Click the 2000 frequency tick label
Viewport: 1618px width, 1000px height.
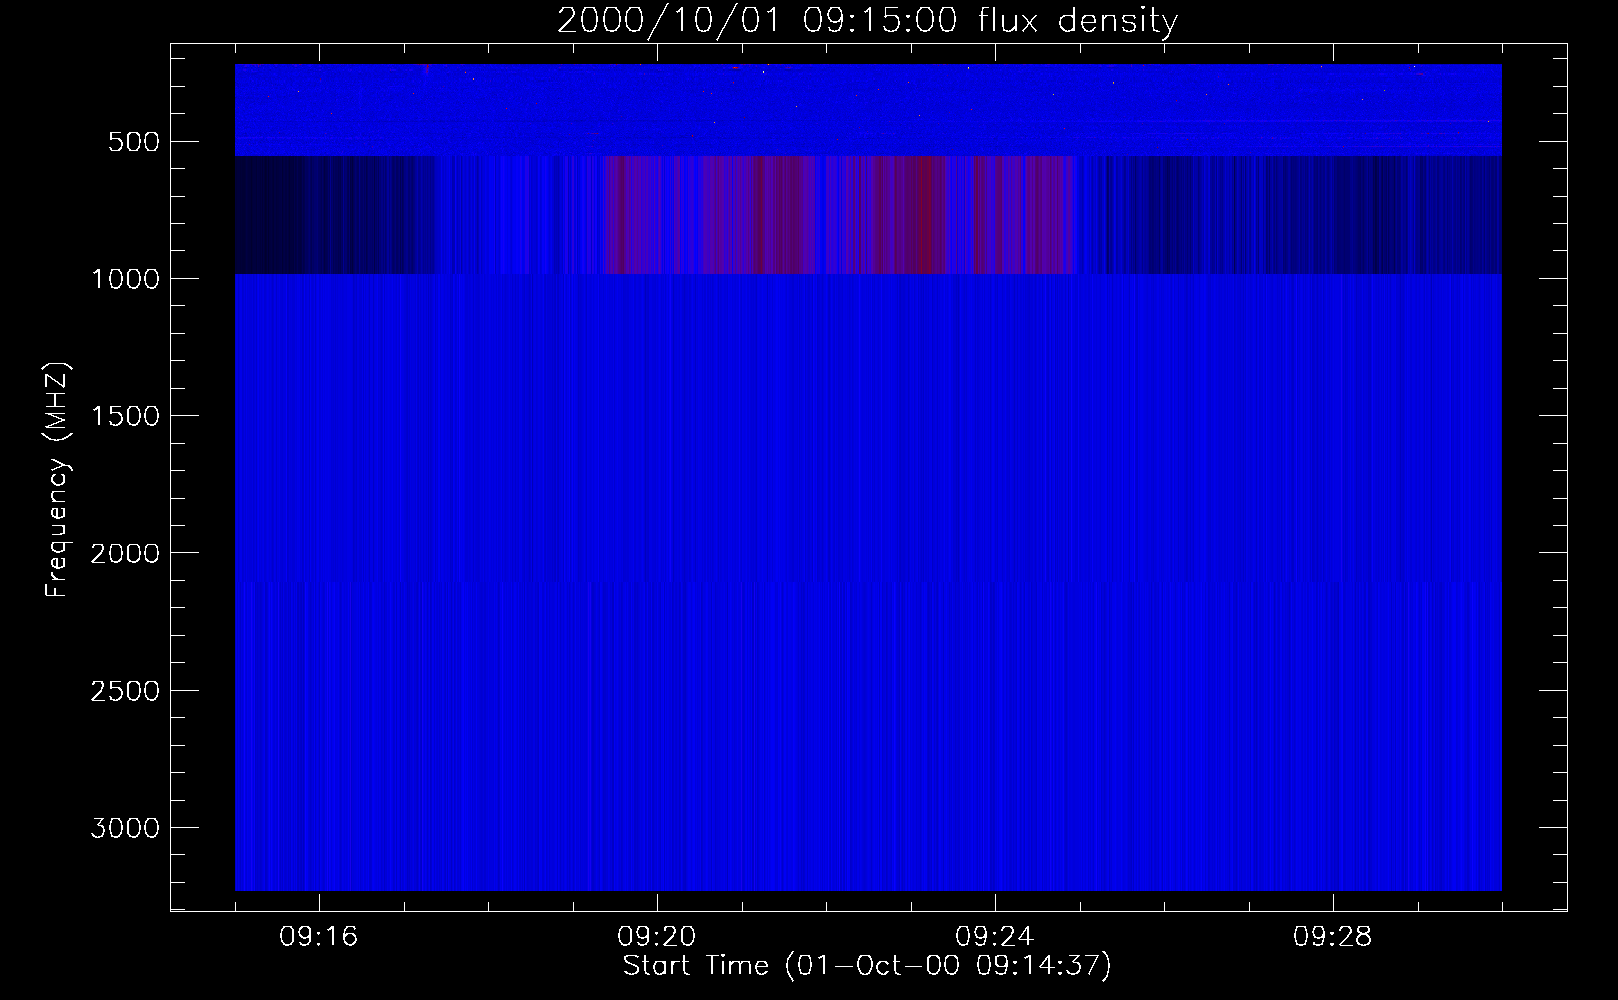click(125, 553)
